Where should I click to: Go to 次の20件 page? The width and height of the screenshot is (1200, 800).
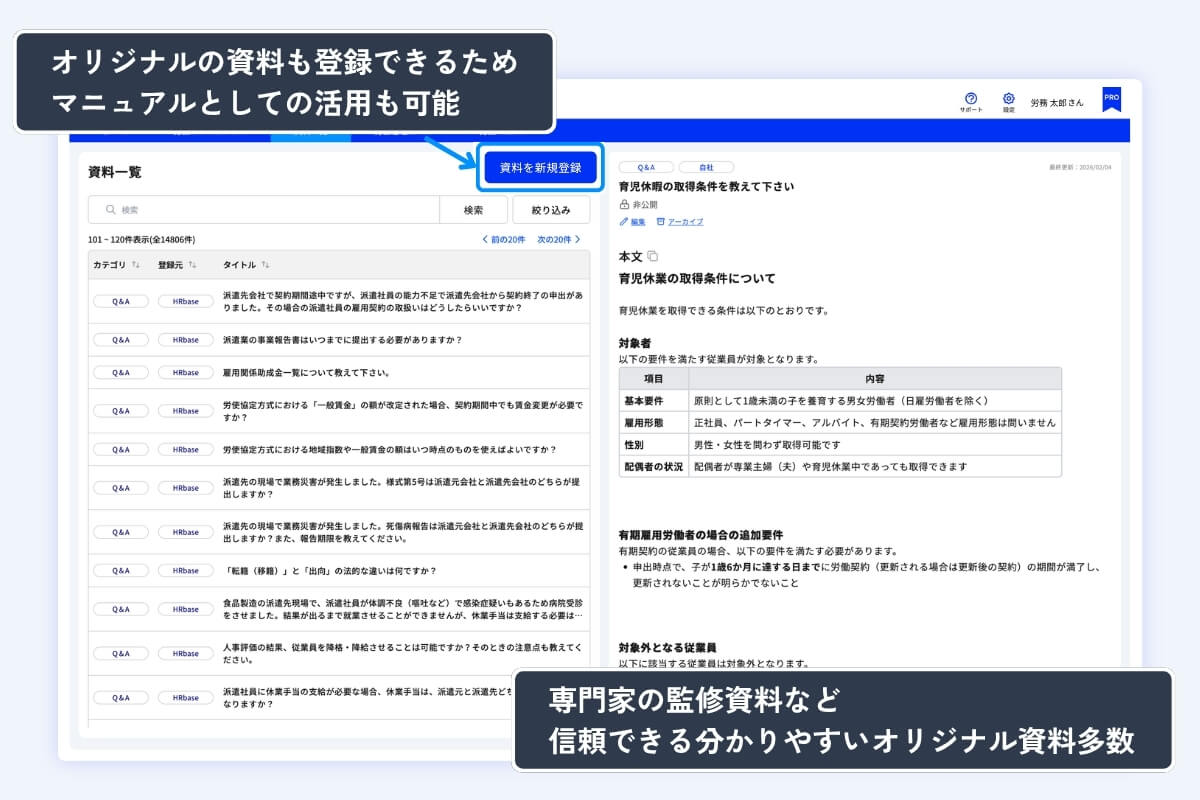point(559,240)
